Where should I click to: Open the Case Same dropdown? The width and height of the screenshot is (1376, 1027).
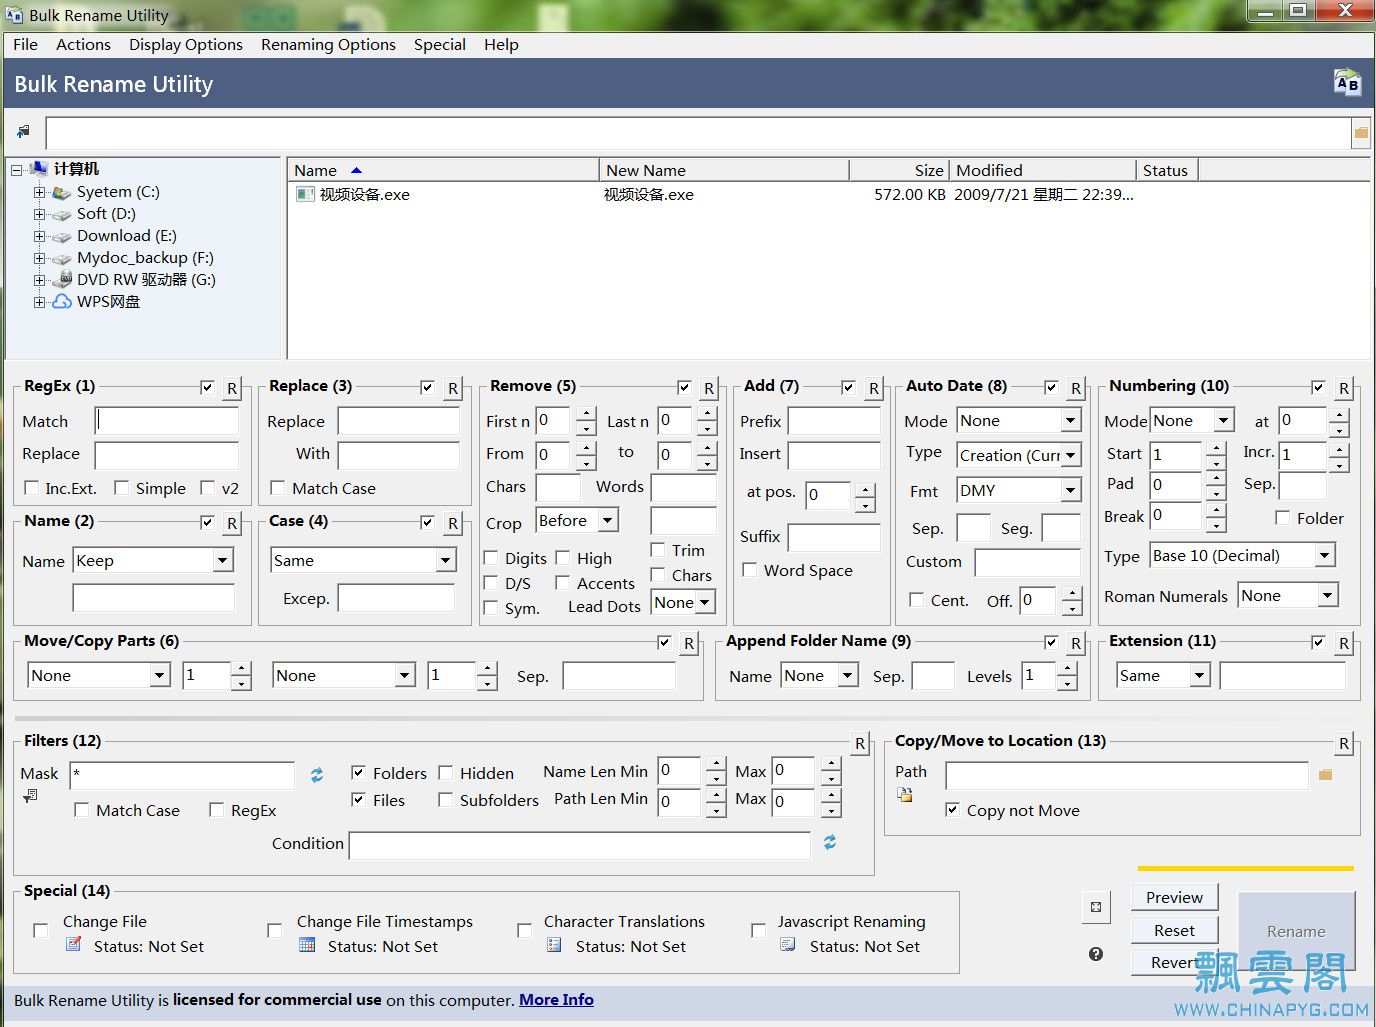pos(446,561)
